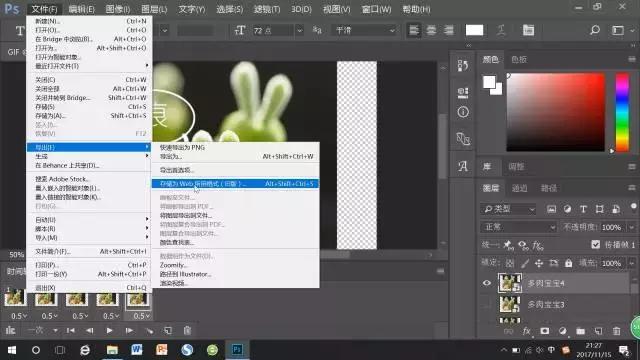This screenshot has width=640, height=360.
Task: Open the layer filter 类型 dropdown
Action: point(508,209)
